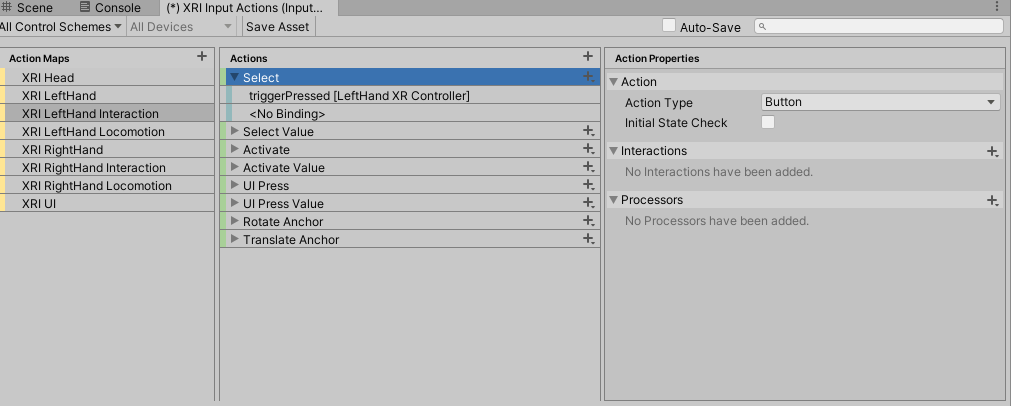The image size is (1011, 406).
Task: Enable the Auto-Save checkbox
Action: (x=670, y=27)
